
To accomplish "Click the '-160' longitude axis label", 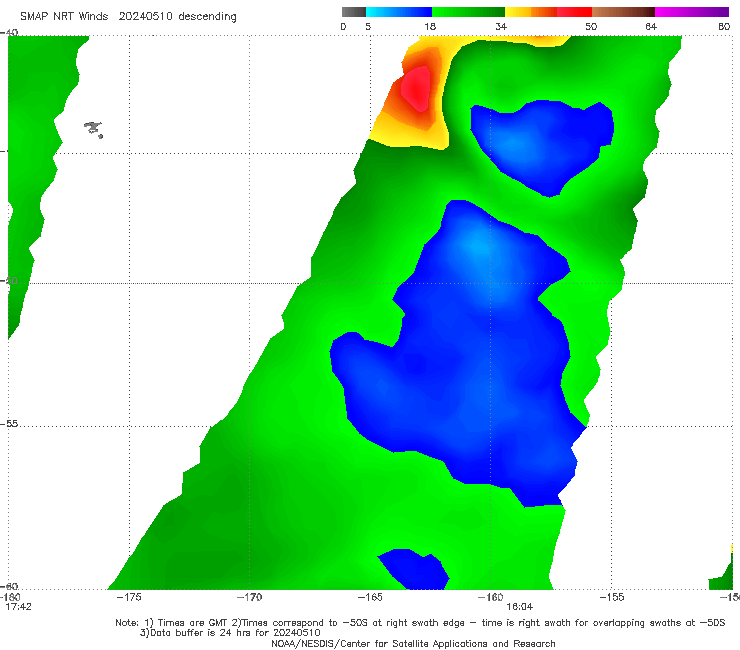I will pos(490,597).
